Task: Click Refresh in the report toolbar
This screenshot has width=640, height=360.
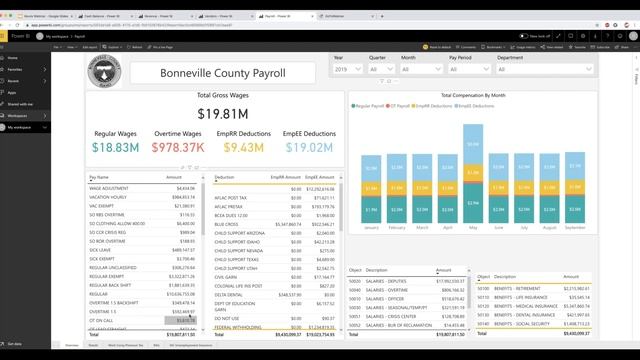Action: (135, 47)
